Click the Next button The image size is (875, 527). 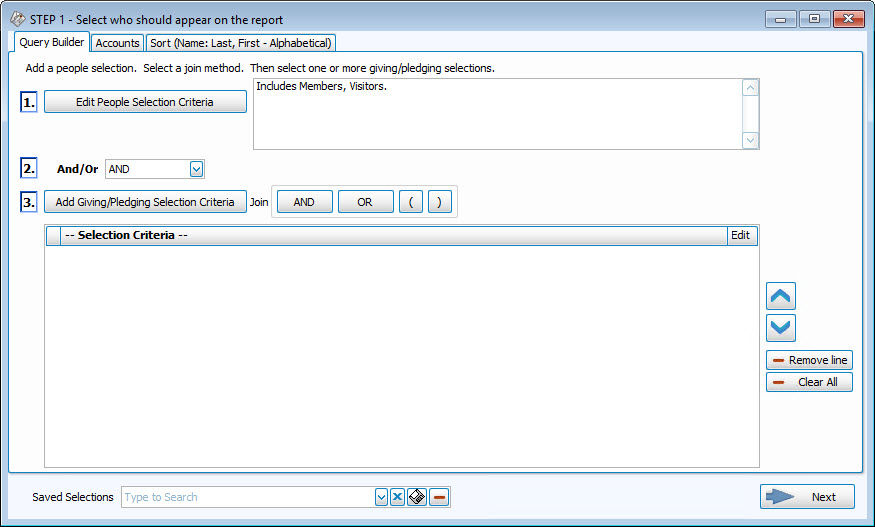coord(807,497)
